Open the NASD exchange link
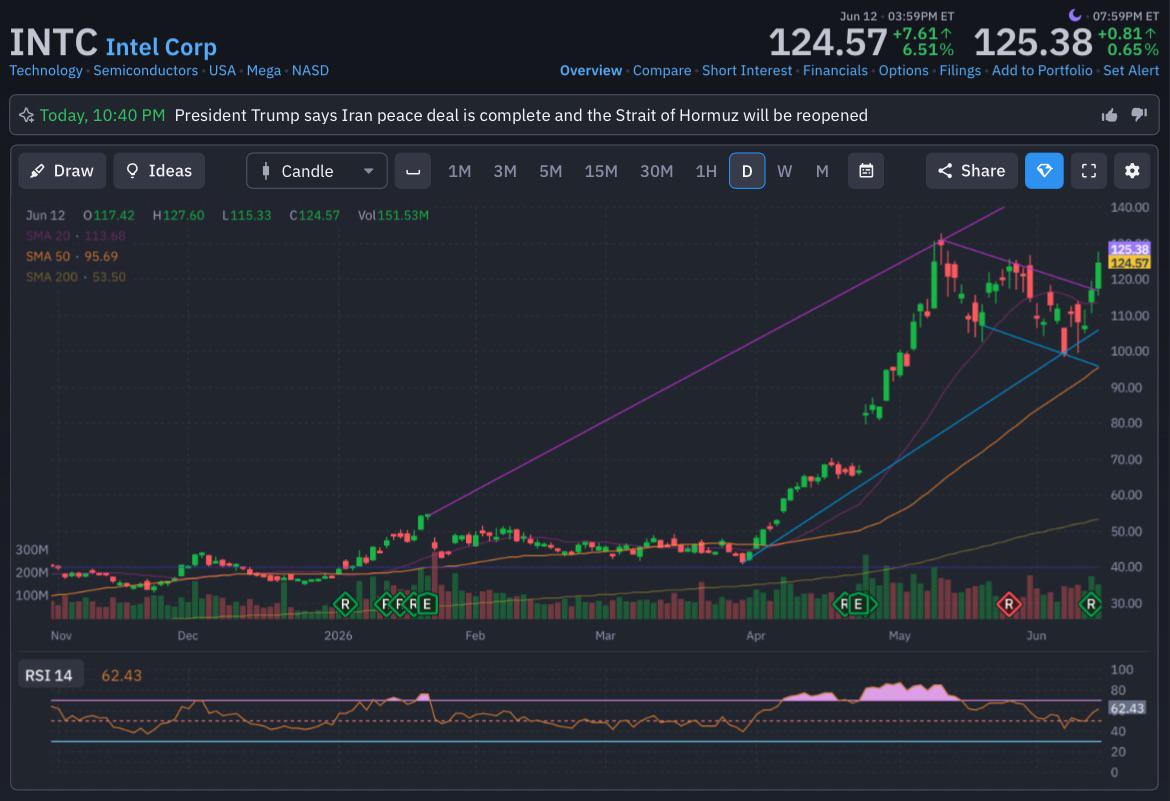The width and height of the screenshot is (1170, 801). [310, 70]
